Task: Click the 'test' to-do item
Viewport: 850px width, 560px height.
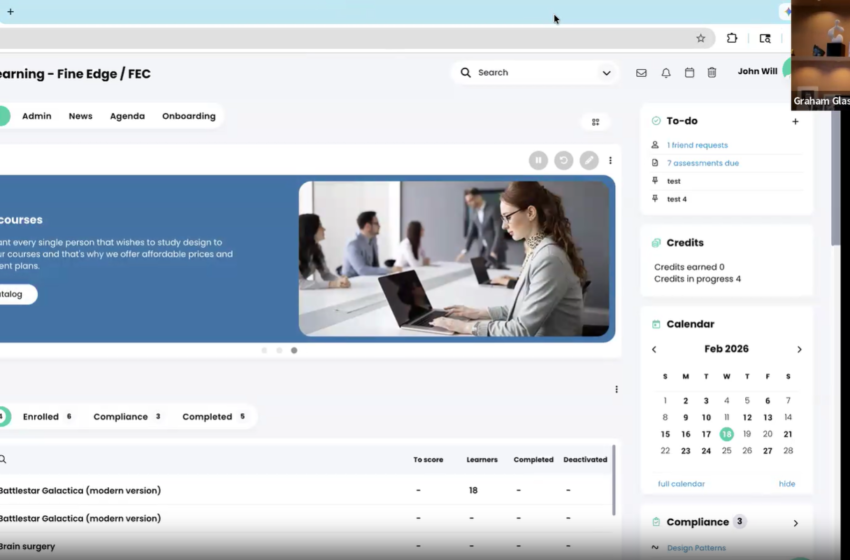Action: point(673,181)
